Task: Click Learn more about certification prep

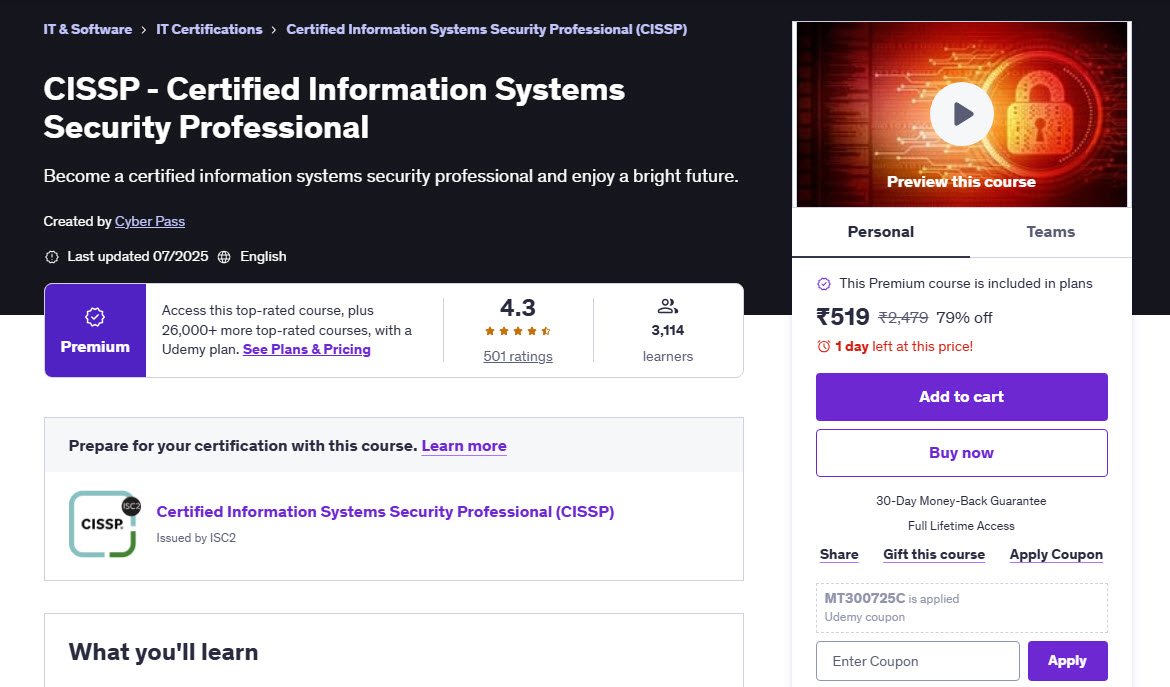Action: click(464, 445)
